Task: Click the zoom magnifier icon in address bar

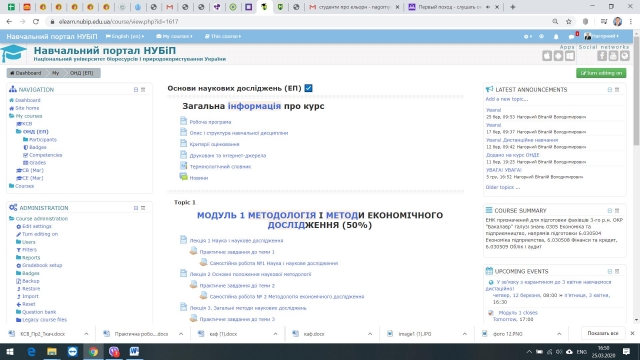Action: coord(555,22)
